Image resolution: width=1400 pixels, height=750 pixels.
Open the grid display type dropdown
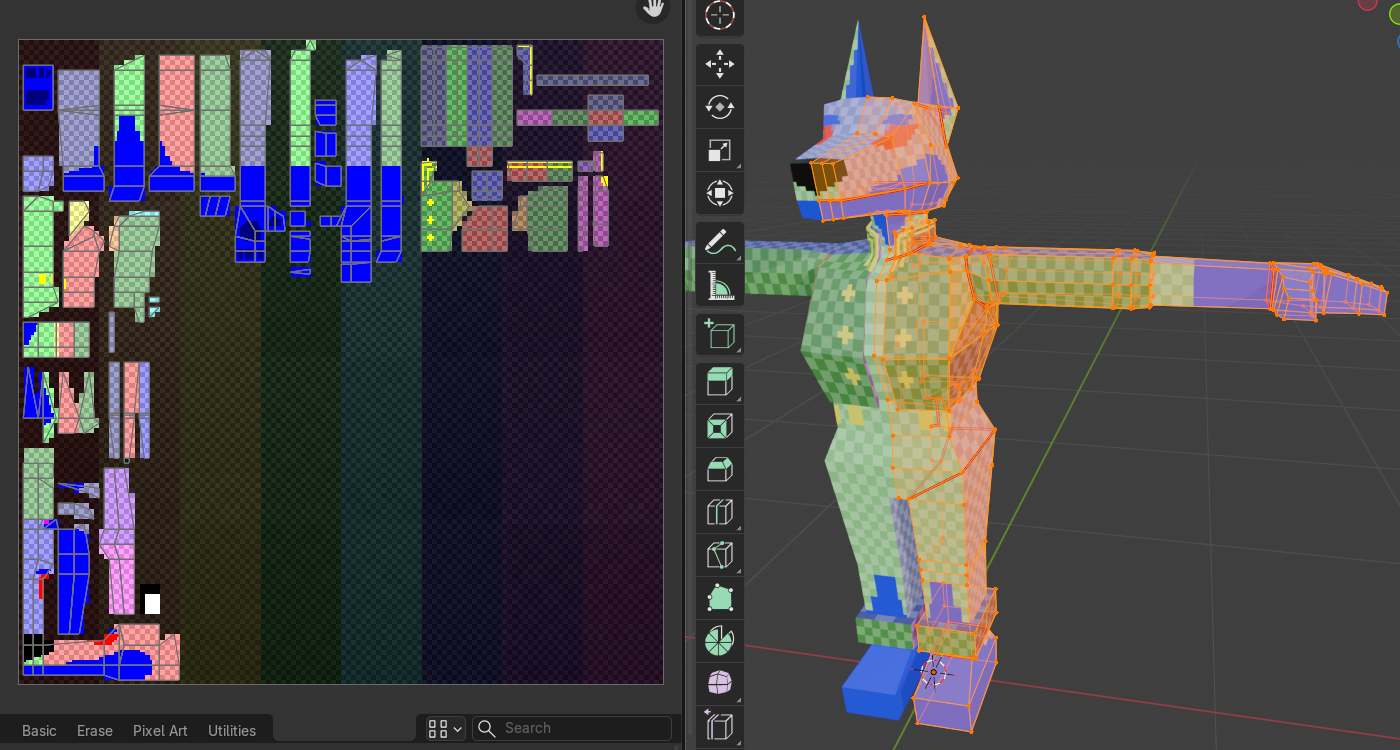[x=444, y=728]
